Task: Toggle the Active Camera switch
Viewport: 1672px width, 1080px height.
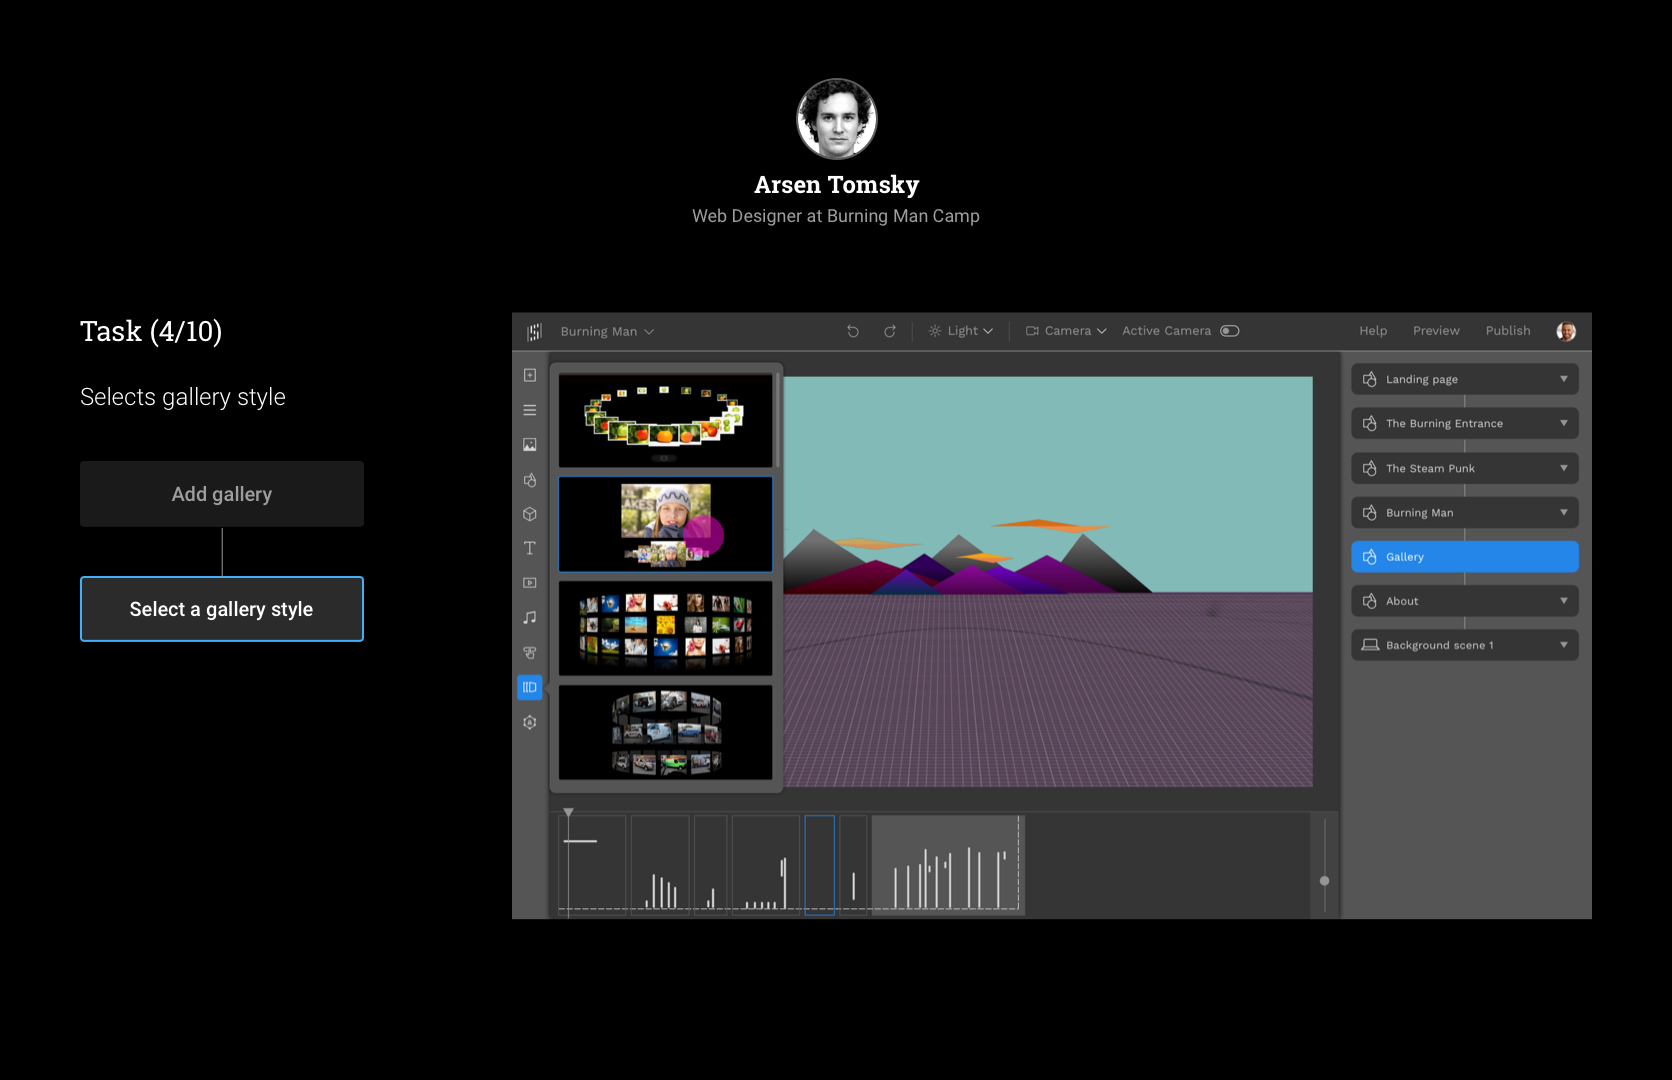Action: (1230, 331)
